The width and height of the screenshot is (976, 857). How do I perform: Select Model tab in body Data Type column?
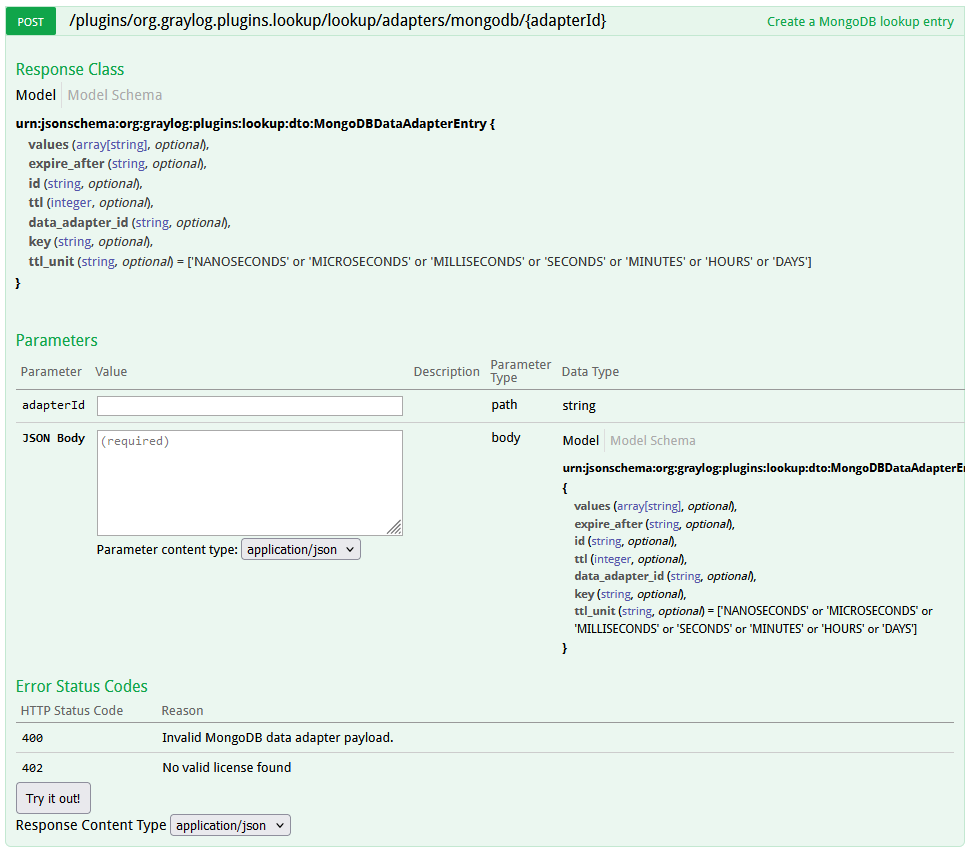(x=580, y=440)
